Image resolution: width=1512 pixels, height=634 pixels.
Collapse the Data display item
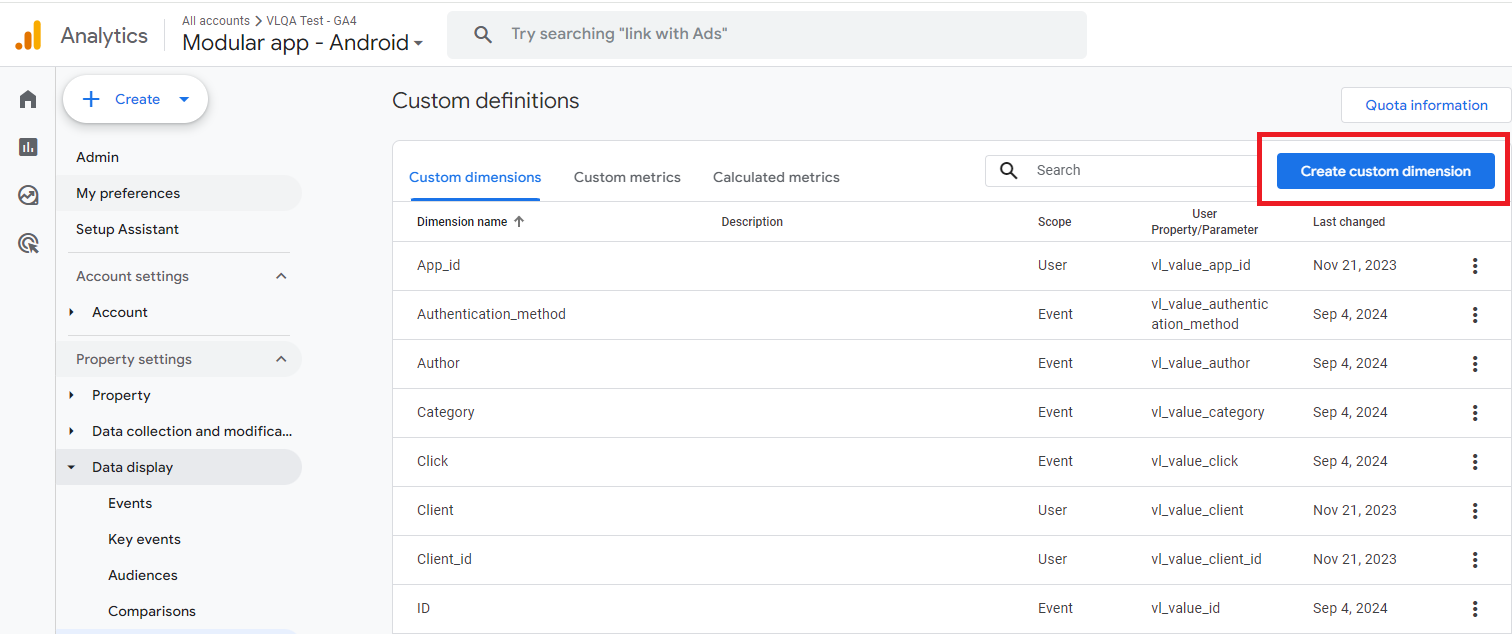click(72, 467)
